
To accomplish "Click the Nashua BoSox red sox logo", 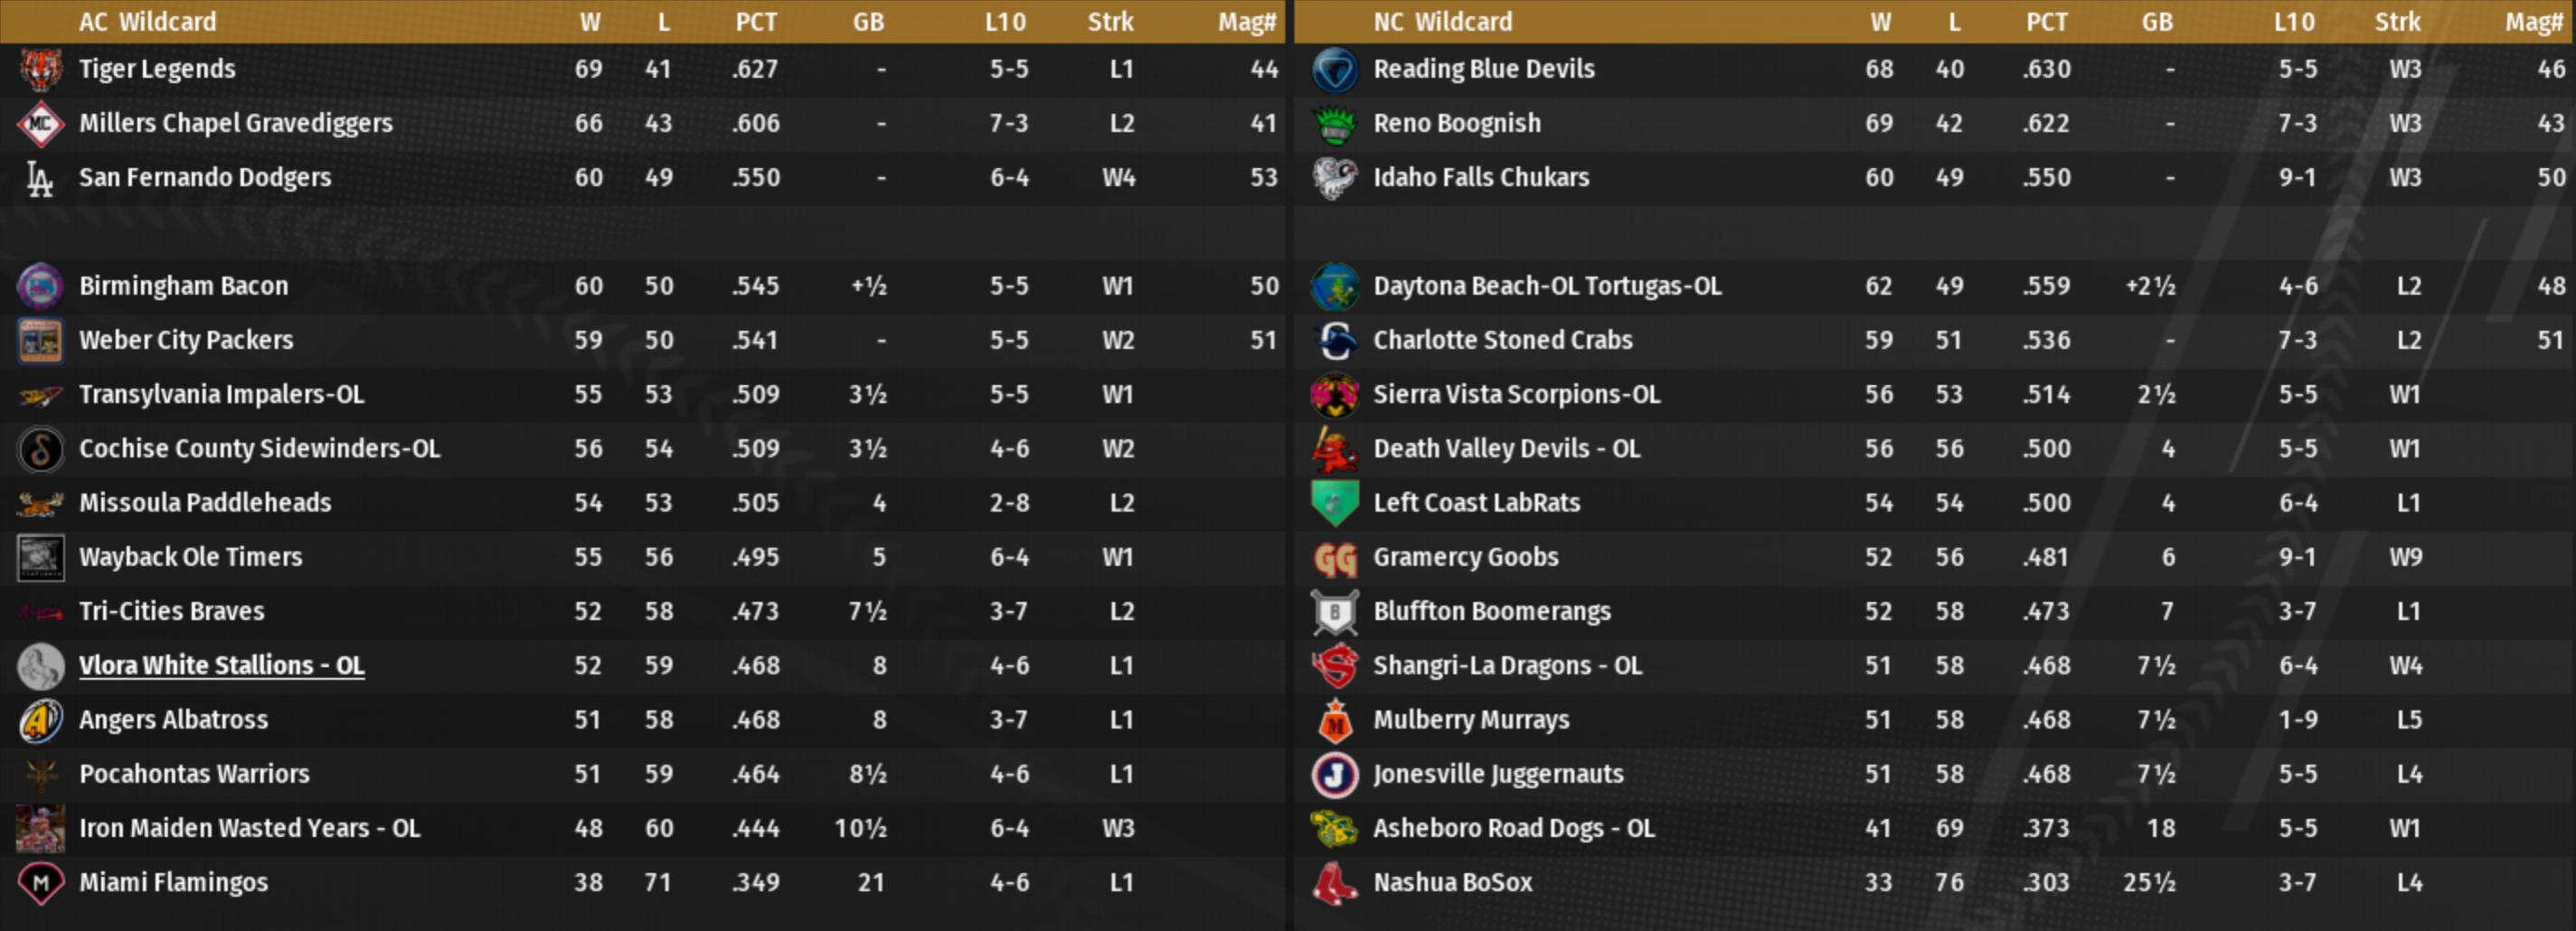I will pyautogui.click(x=1335, y=883).
